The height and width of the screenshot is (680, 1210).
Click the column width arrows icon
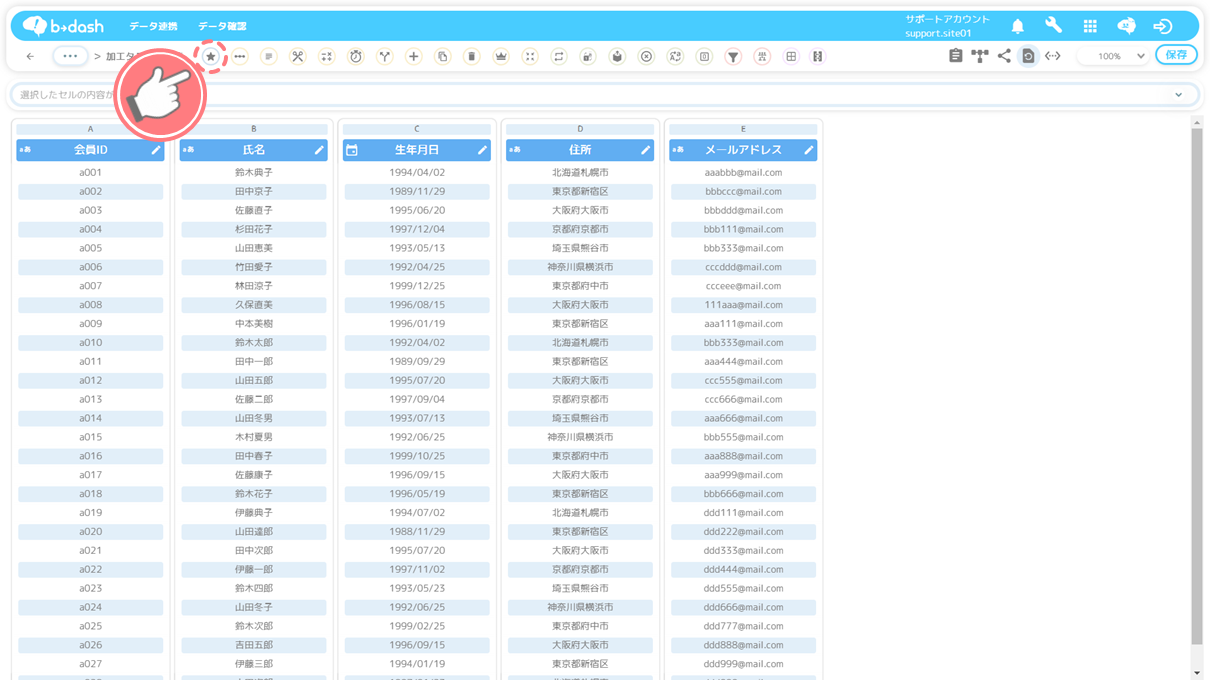[1053, 57]
